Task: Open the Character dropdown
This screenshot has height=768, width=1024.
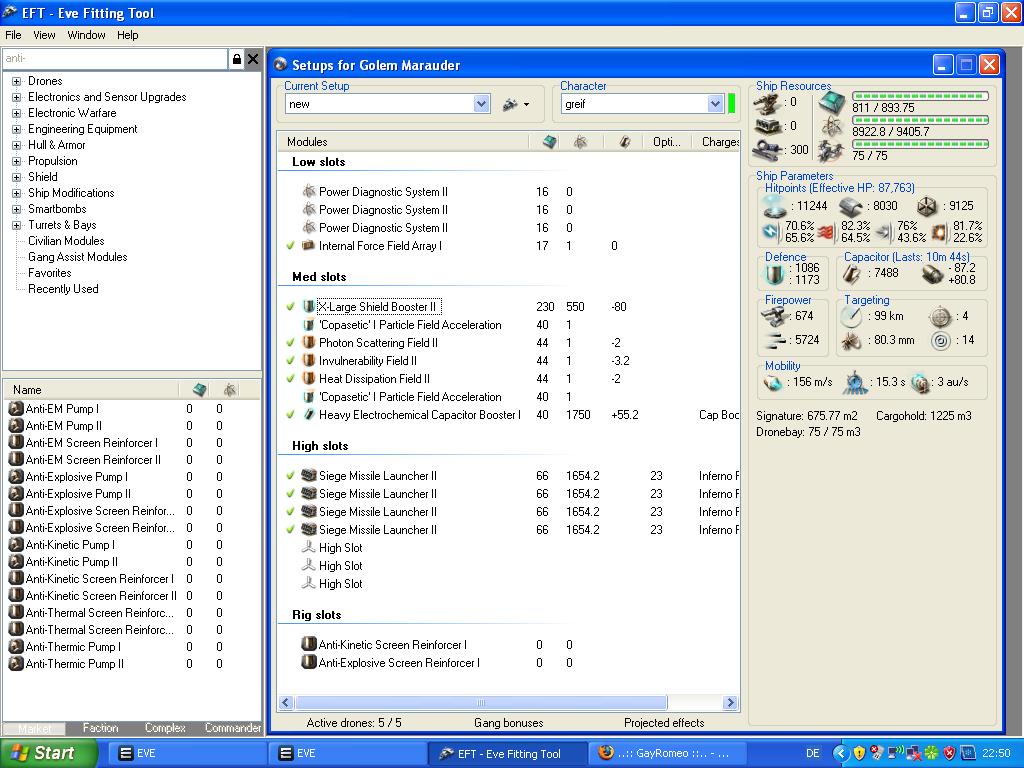Action: point(715,104)
